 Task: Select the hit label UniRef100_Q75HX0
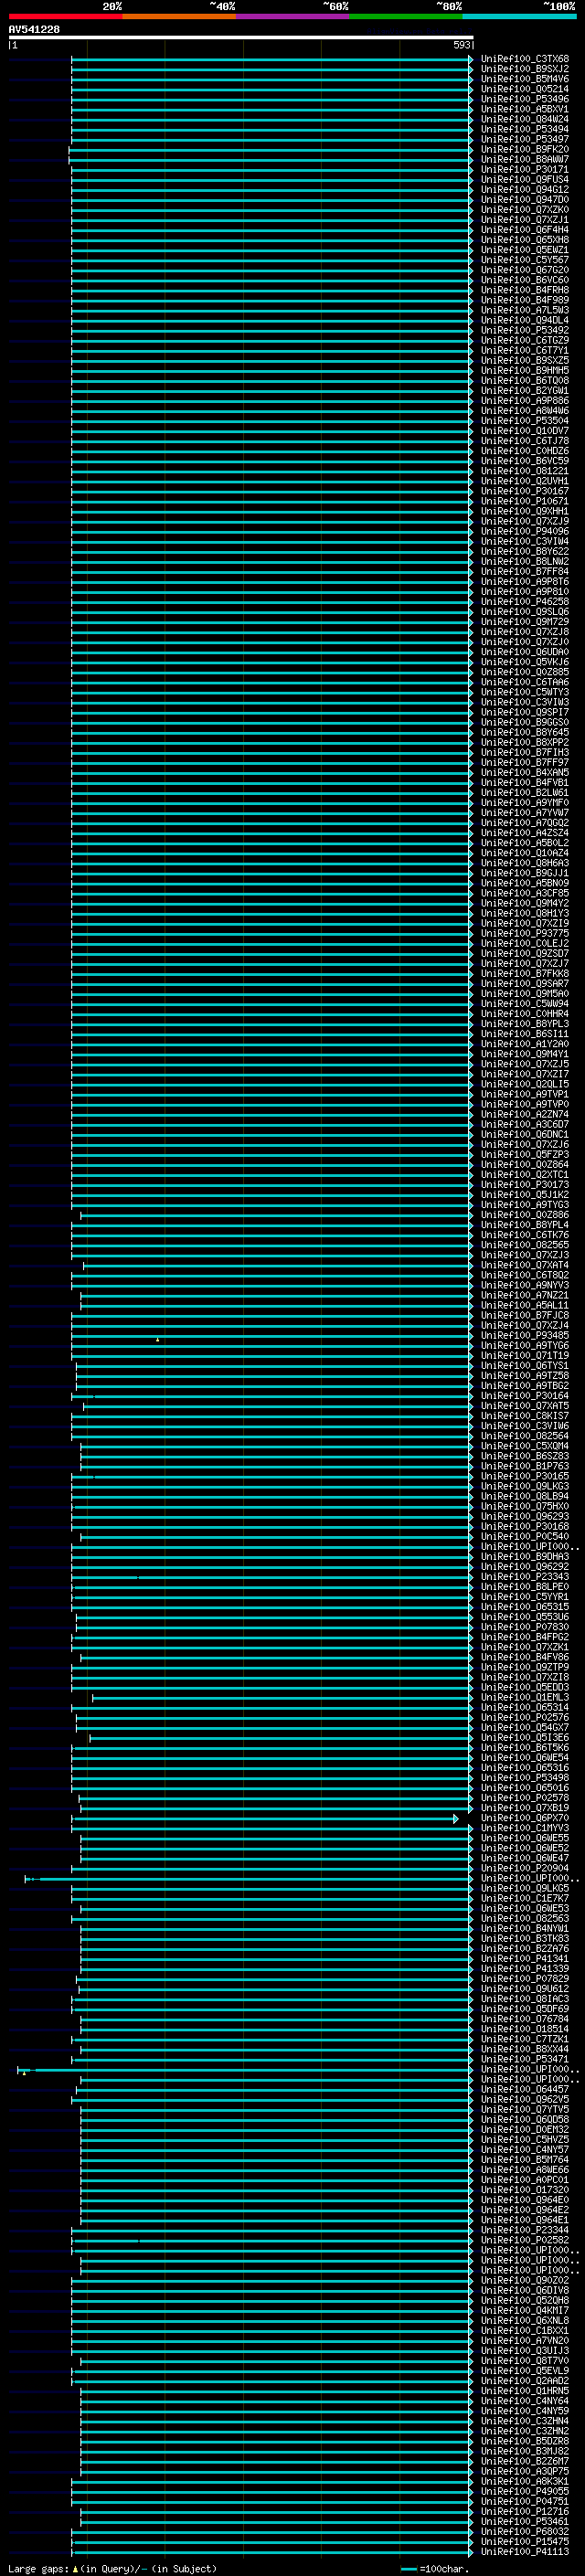[525, 1506]
